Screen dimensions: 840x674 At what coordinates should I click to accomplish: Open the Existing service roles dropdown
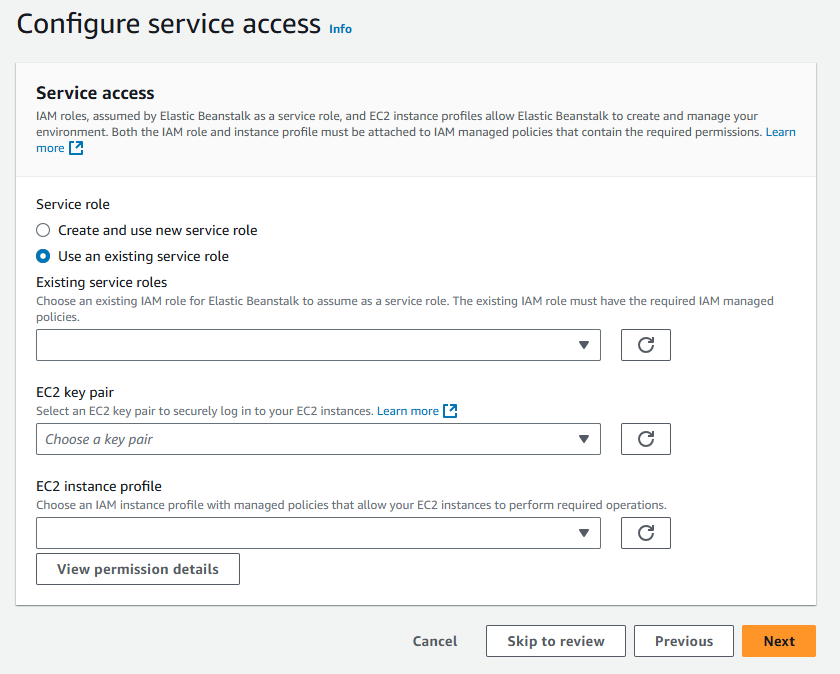318,345
